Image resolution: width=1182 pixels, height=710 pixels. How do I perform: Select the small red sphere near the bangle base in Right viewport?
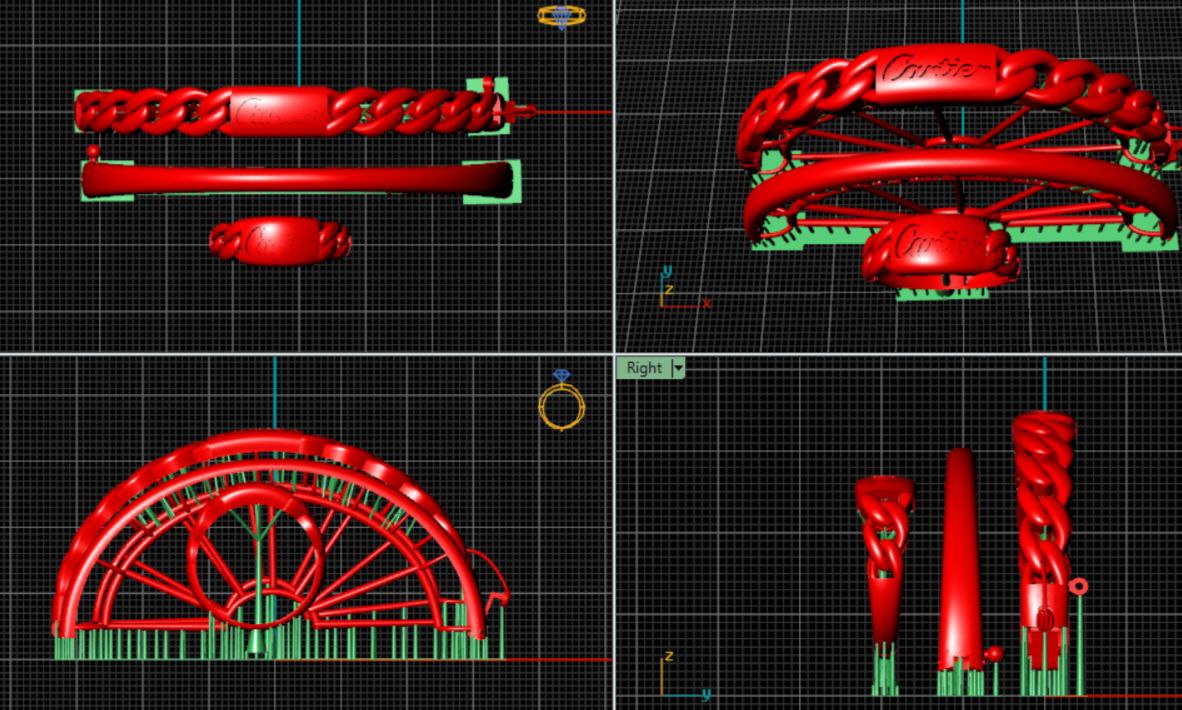coord(994,653)
